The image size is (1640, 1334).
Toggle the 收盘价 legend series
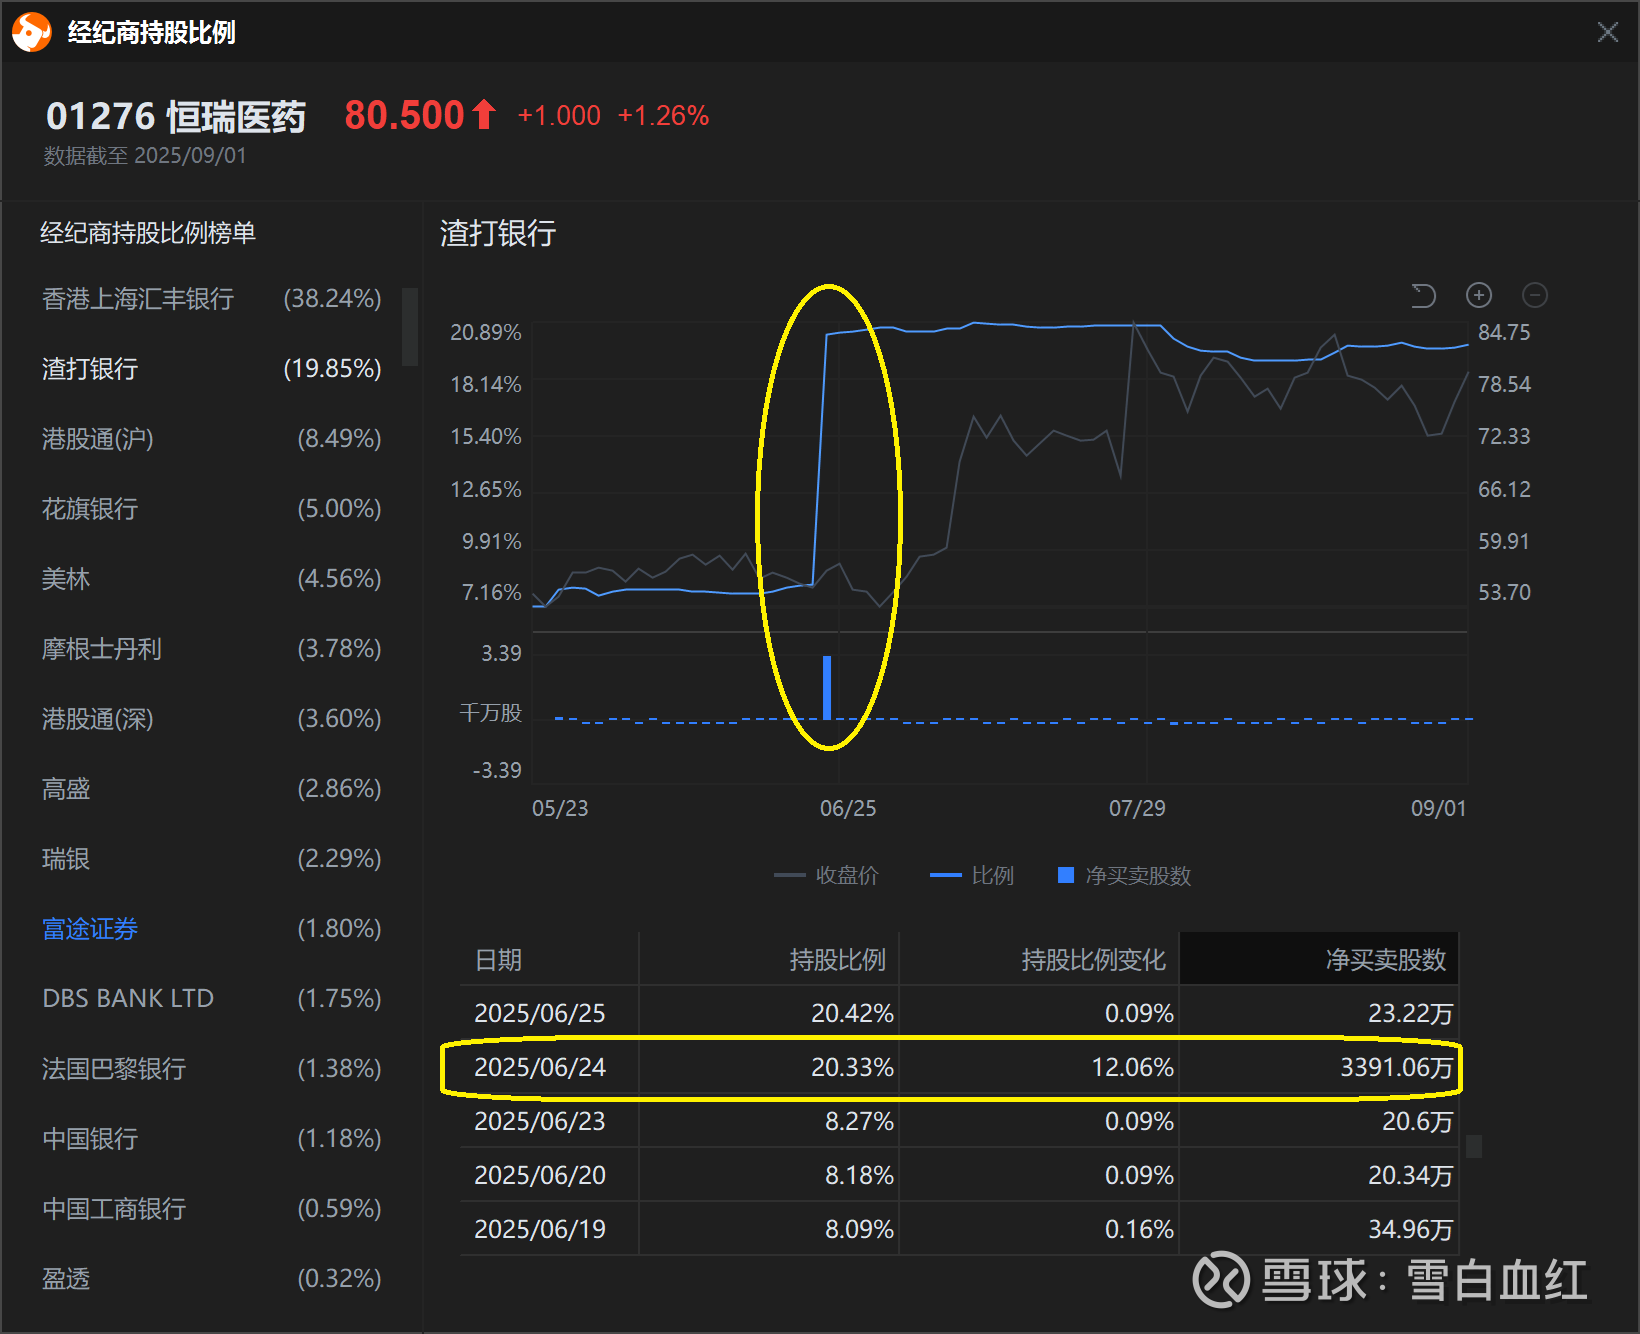coord(826,876)
